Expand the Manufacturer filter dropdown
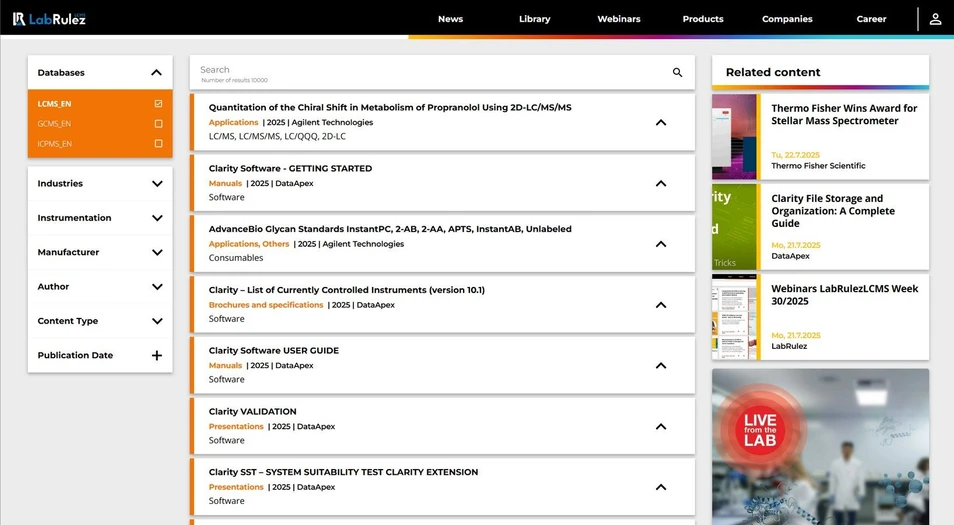Viewport: 954px width, 525px height. (x=157, y=252)
